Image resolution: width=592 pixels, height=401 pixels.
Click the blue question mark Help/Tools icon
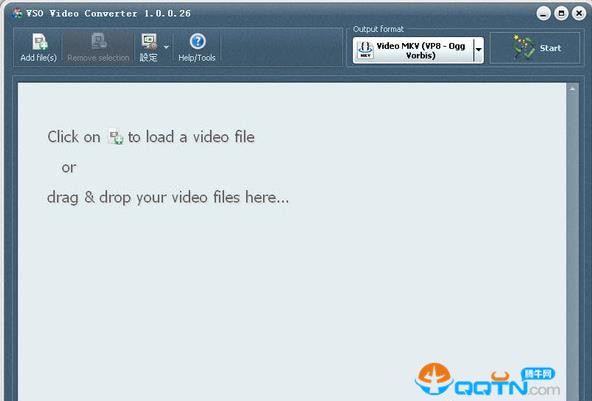click(197, 42)
